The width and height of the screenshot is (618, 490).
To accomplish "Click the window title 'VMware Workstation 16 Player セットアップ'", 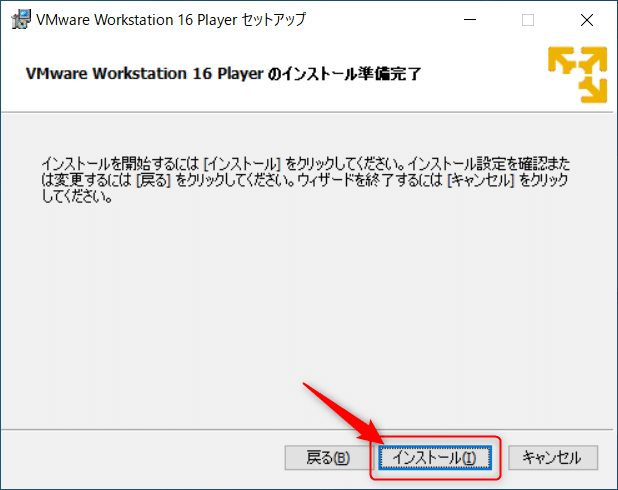I will point(171,19).
